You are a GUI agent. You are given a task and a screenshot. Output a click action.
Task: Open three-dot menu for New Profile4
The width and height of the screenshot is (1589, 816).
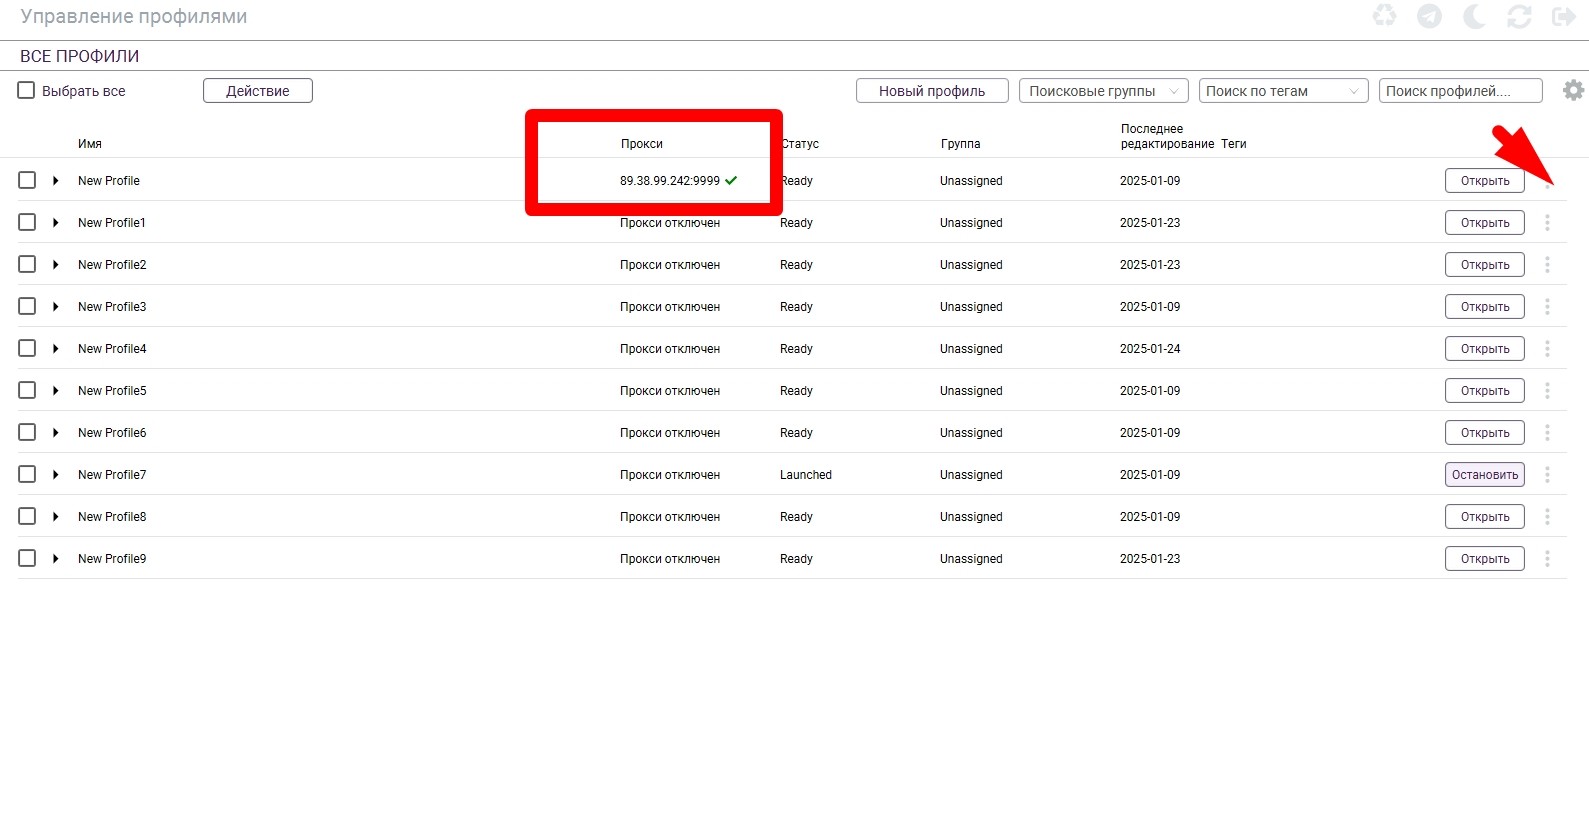click(1547, 349)
